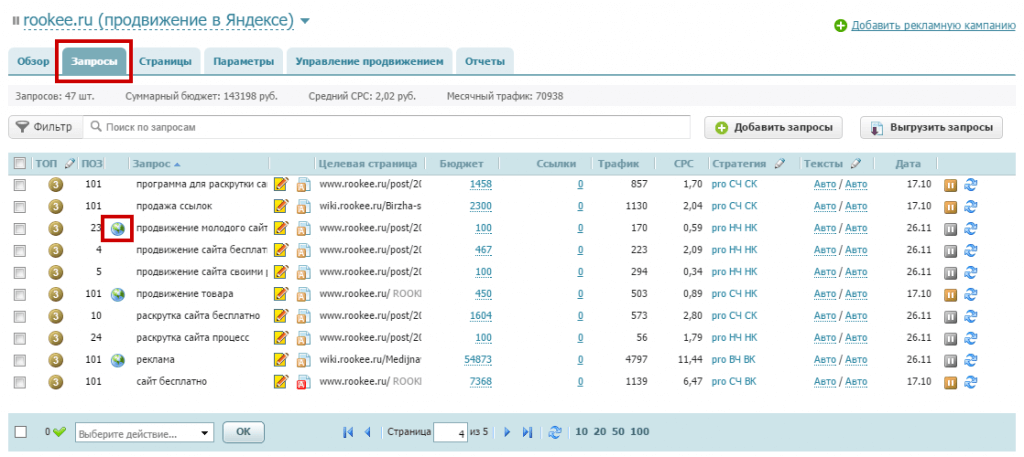This screenshot has height=457, width=1024.
Task: Go to next page arrow
Action: click(x=507, y=432)
